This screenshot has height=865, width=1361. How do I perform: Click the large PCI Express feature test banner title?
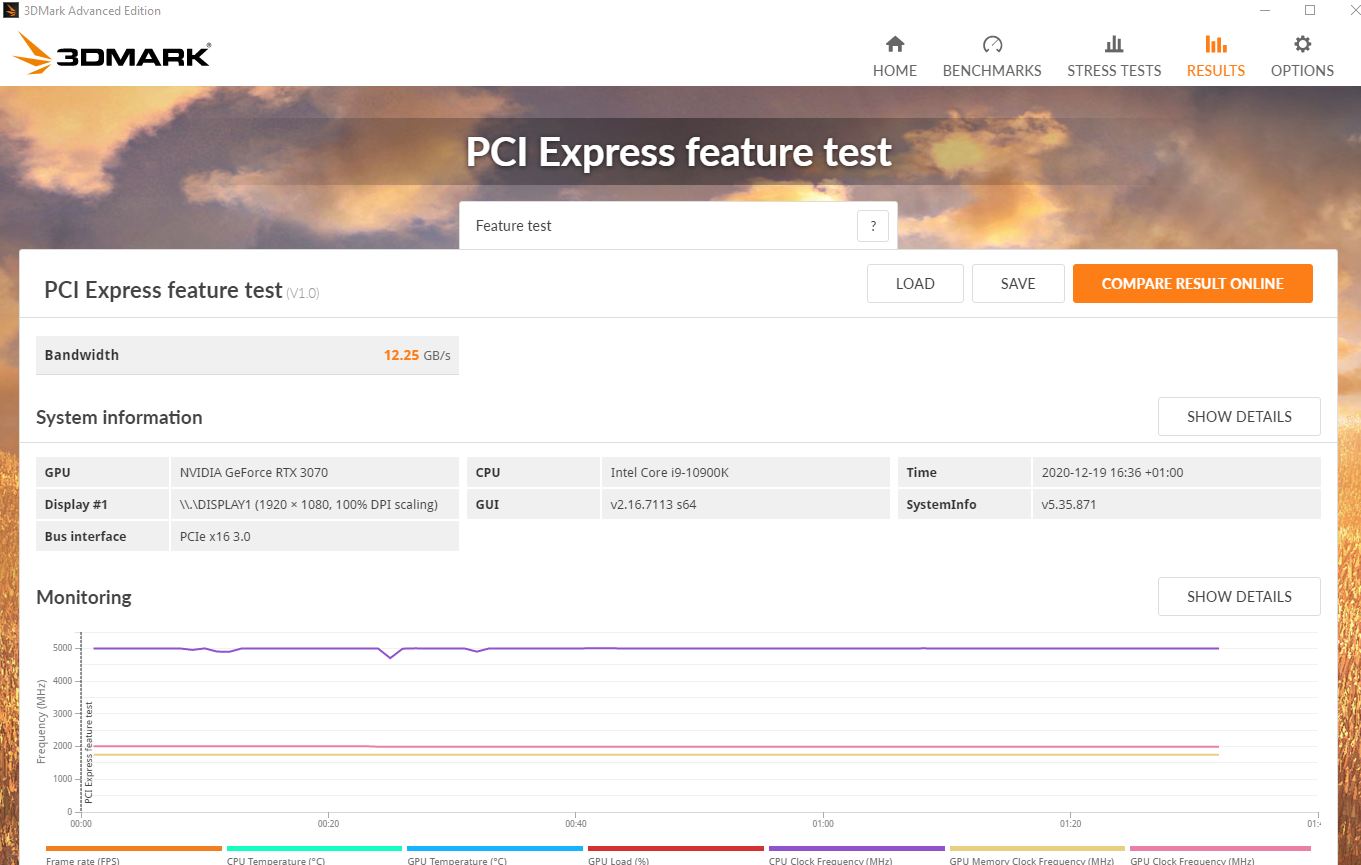point(678,152)
